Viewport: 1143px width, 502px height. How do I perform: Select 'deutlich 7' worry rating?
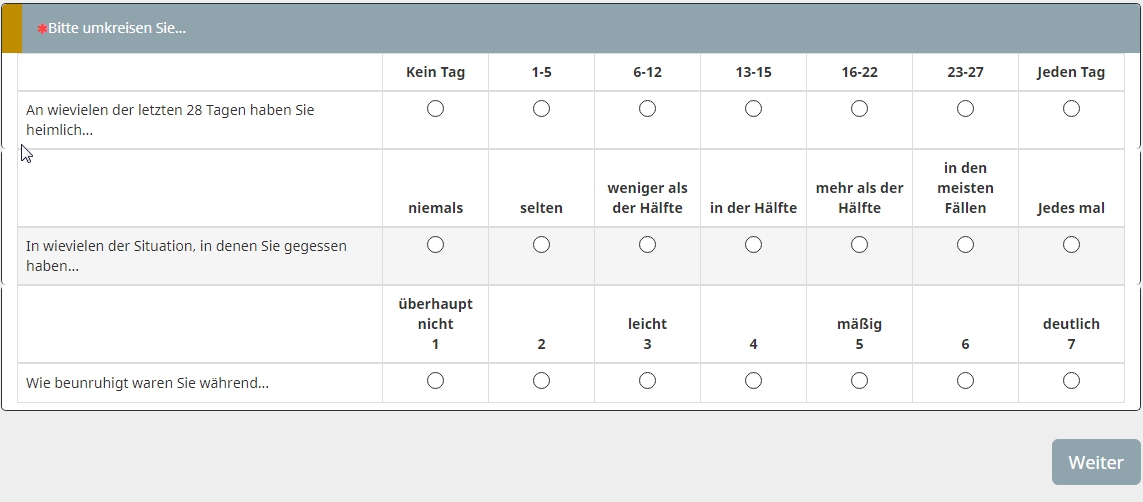click(x=1071, y=381)
